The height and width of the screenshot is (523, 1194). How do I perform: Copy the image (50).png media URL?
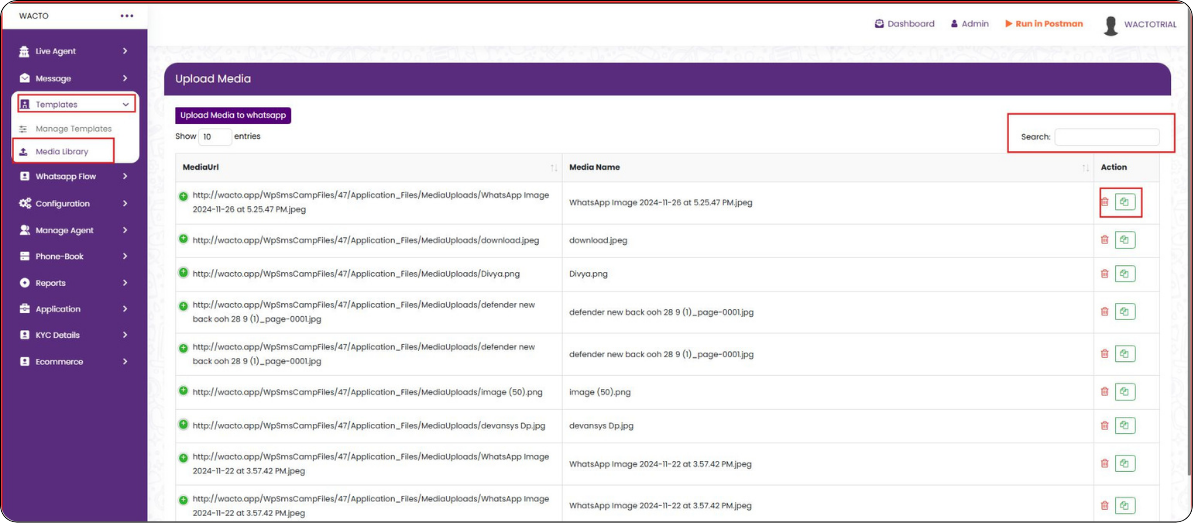pos(1125,392)
